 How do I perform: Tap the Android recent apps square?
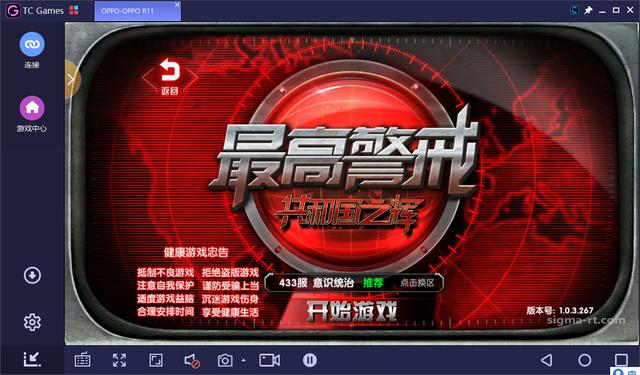coord(621,360)
